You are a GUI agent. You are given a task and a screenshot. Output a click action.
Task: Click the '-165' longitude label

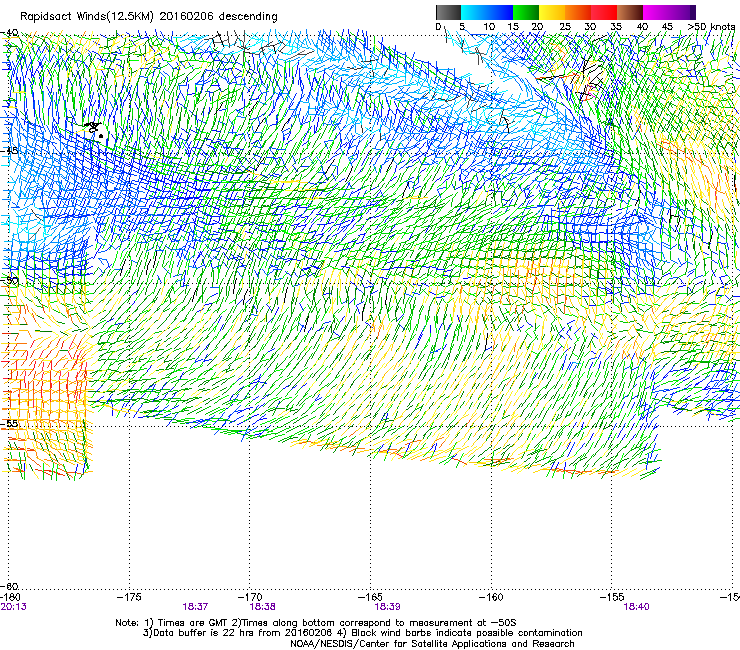click(x=370, y=597)
